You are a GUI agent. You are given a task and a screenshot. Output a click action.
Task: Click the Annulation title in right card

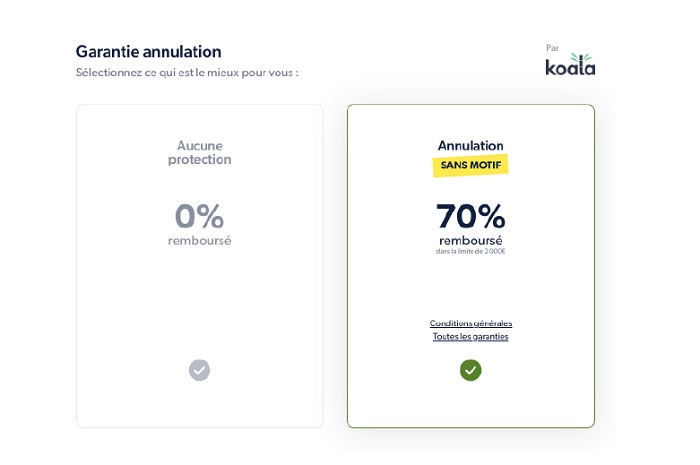coord(470,145)
